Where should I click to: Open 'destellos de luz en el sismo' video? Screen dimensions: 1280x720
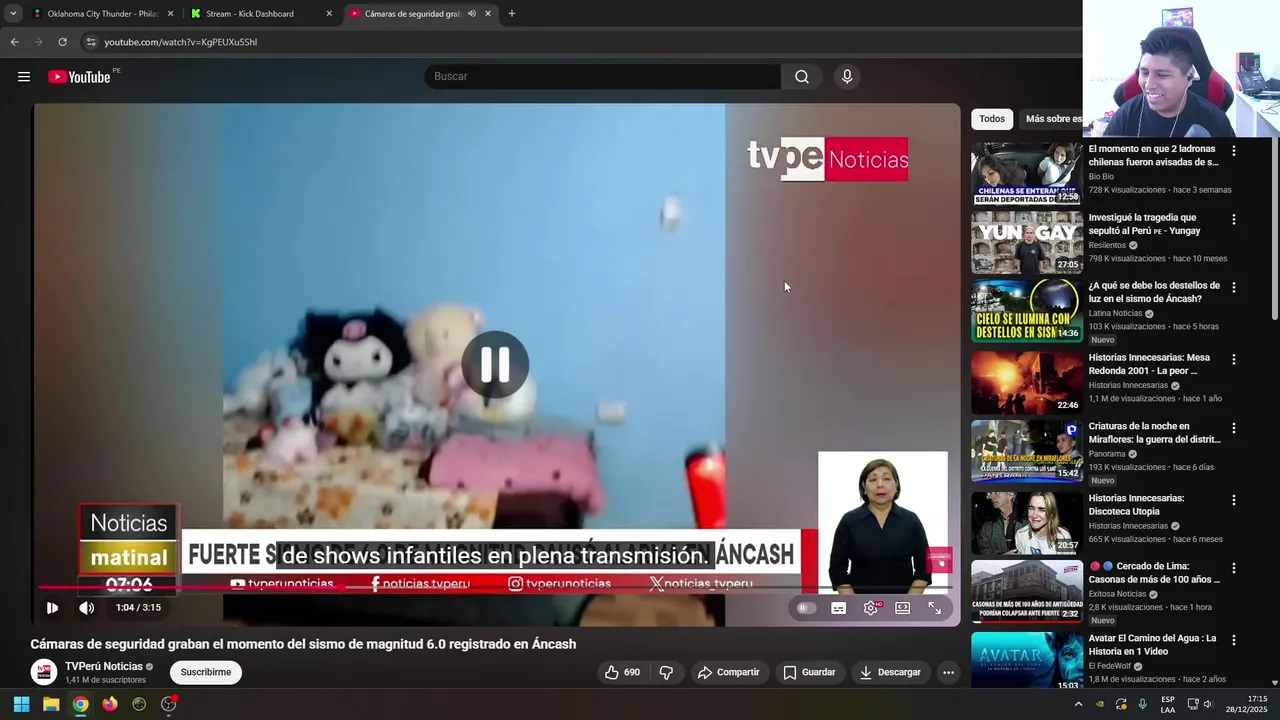1154,292
